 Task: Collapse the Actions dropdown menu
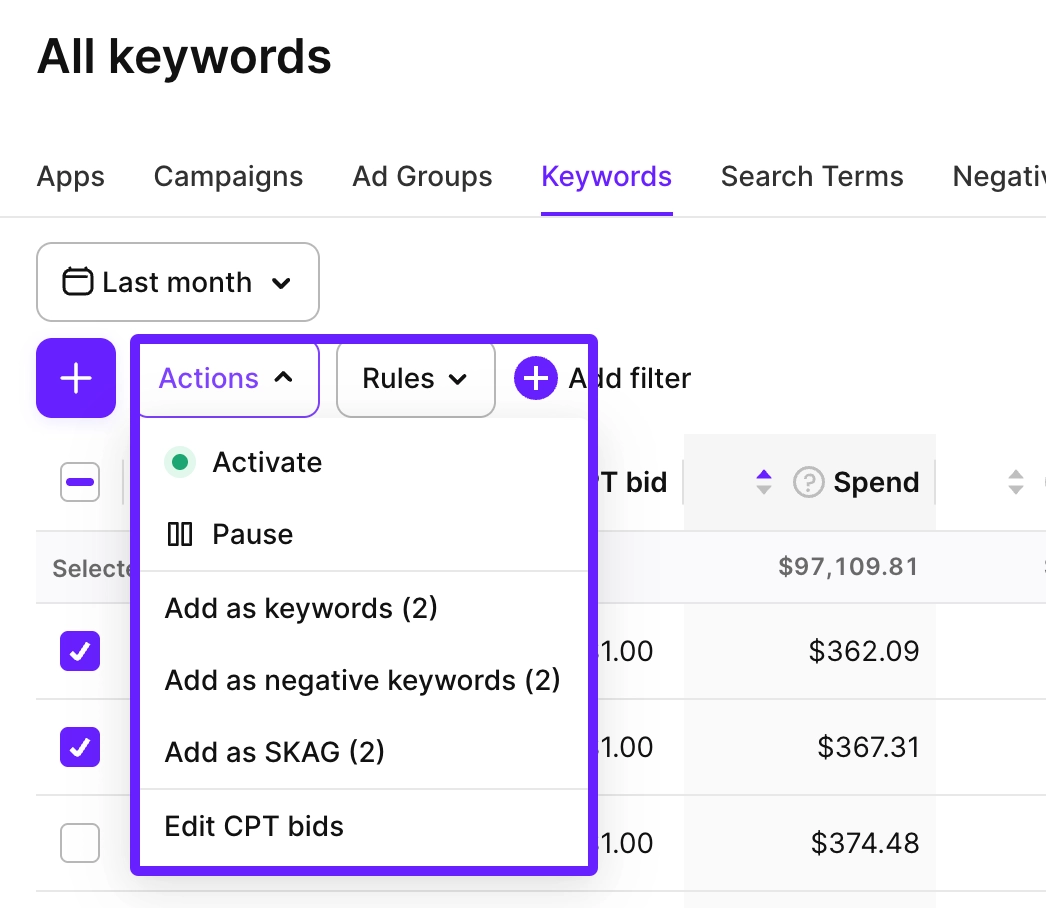click(x=226, y=378)
